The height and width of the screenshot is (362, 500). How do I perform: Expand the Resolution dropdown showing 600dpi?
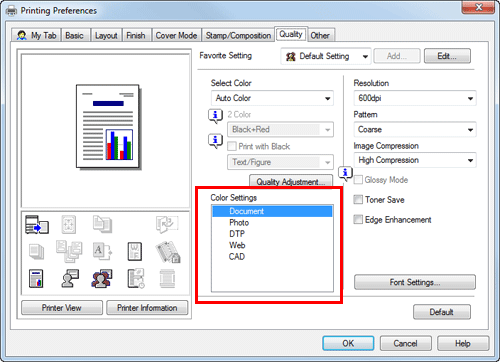tap(415, 98)
